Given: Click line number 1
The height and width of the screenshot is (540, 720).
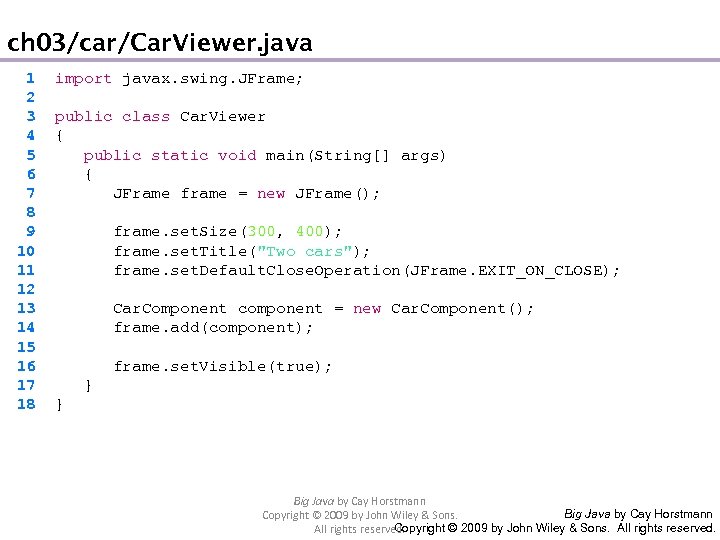Looking at the screenshot, I should point(30,79).
